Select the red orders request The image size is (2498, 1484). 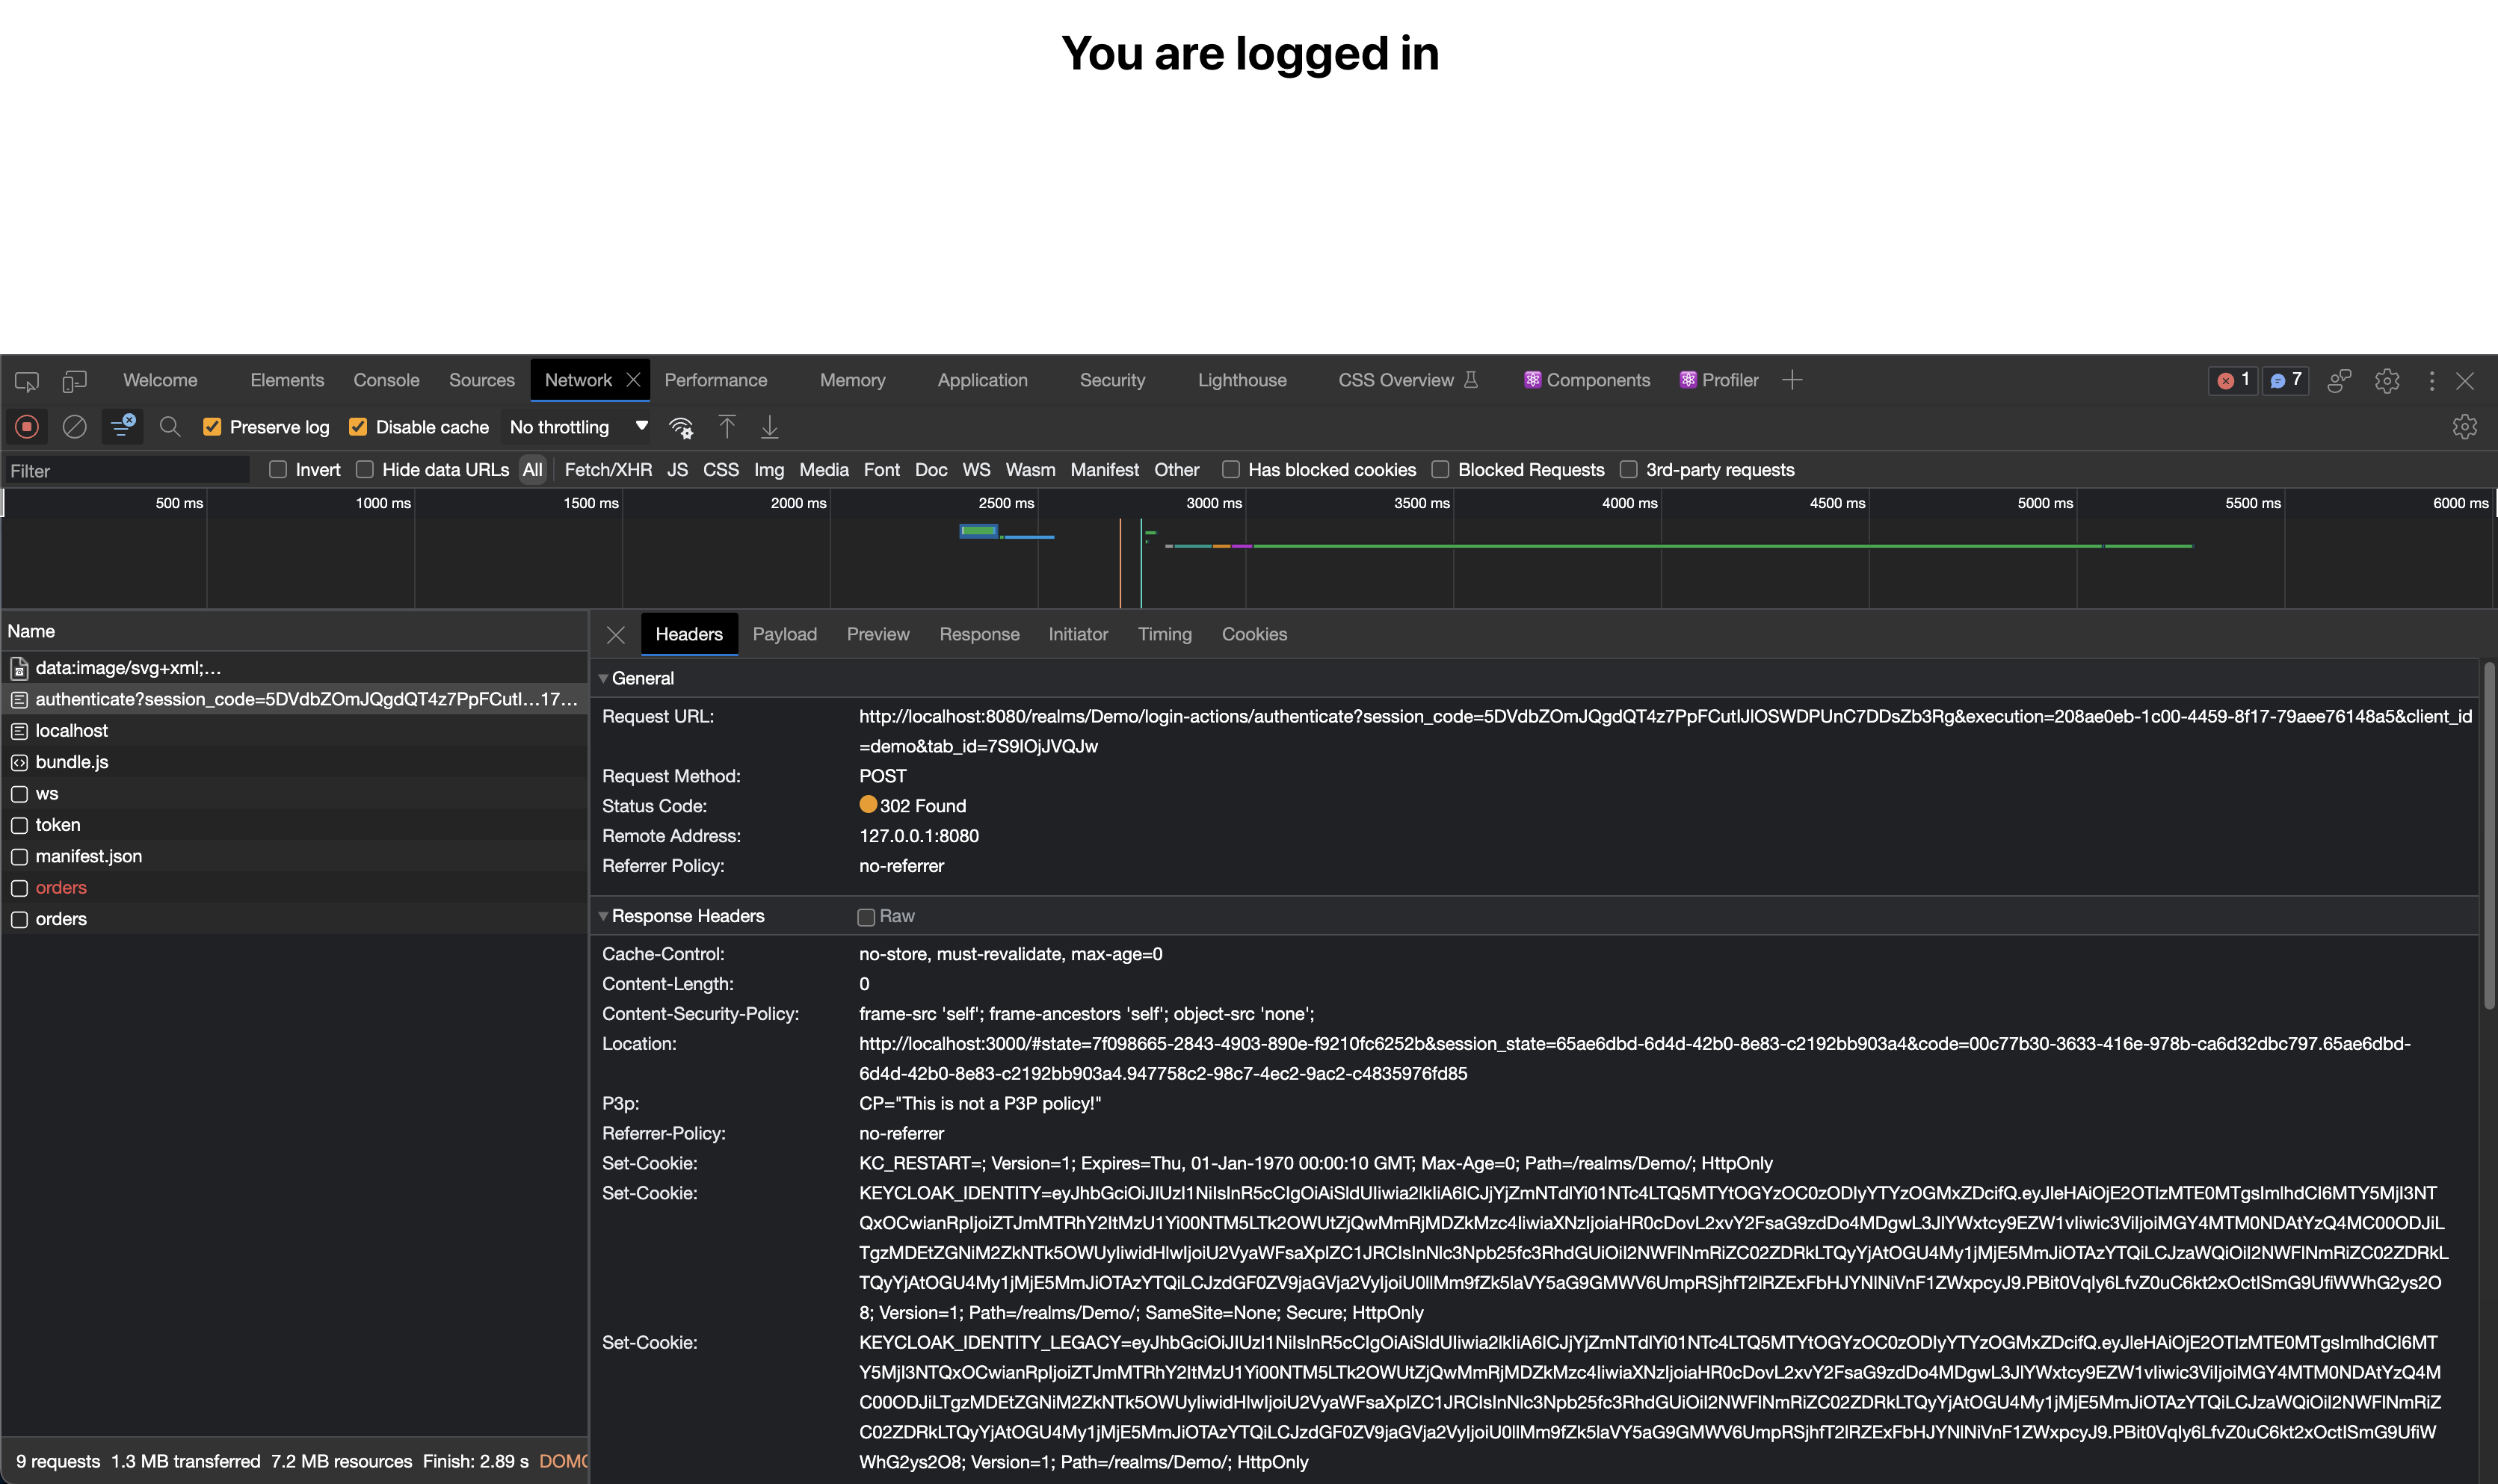pos(61,888)
